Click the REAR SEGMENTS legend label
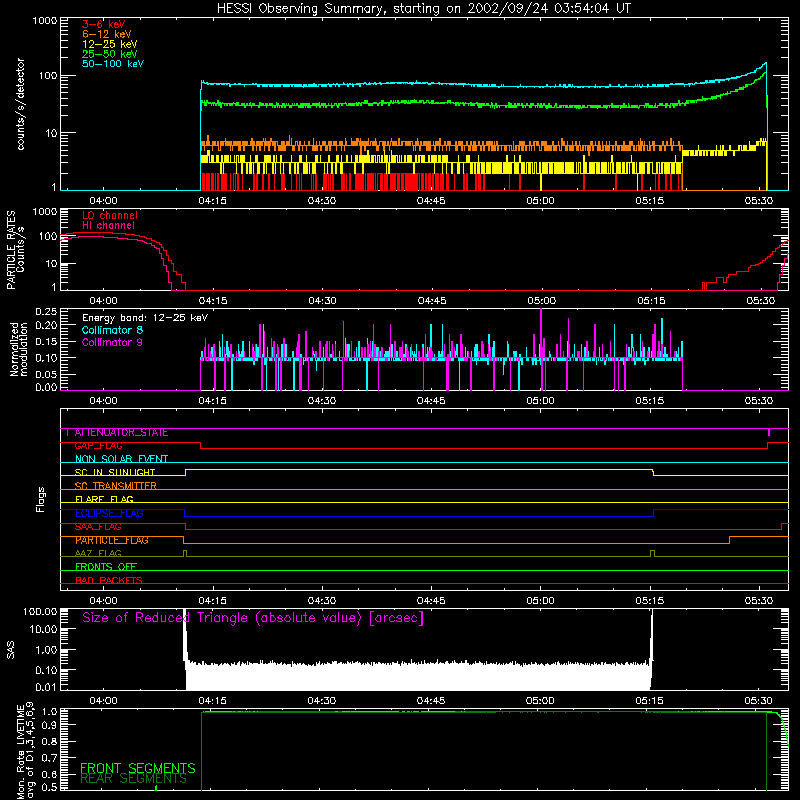Screen dimensions: 800x800 pos(134,779)
